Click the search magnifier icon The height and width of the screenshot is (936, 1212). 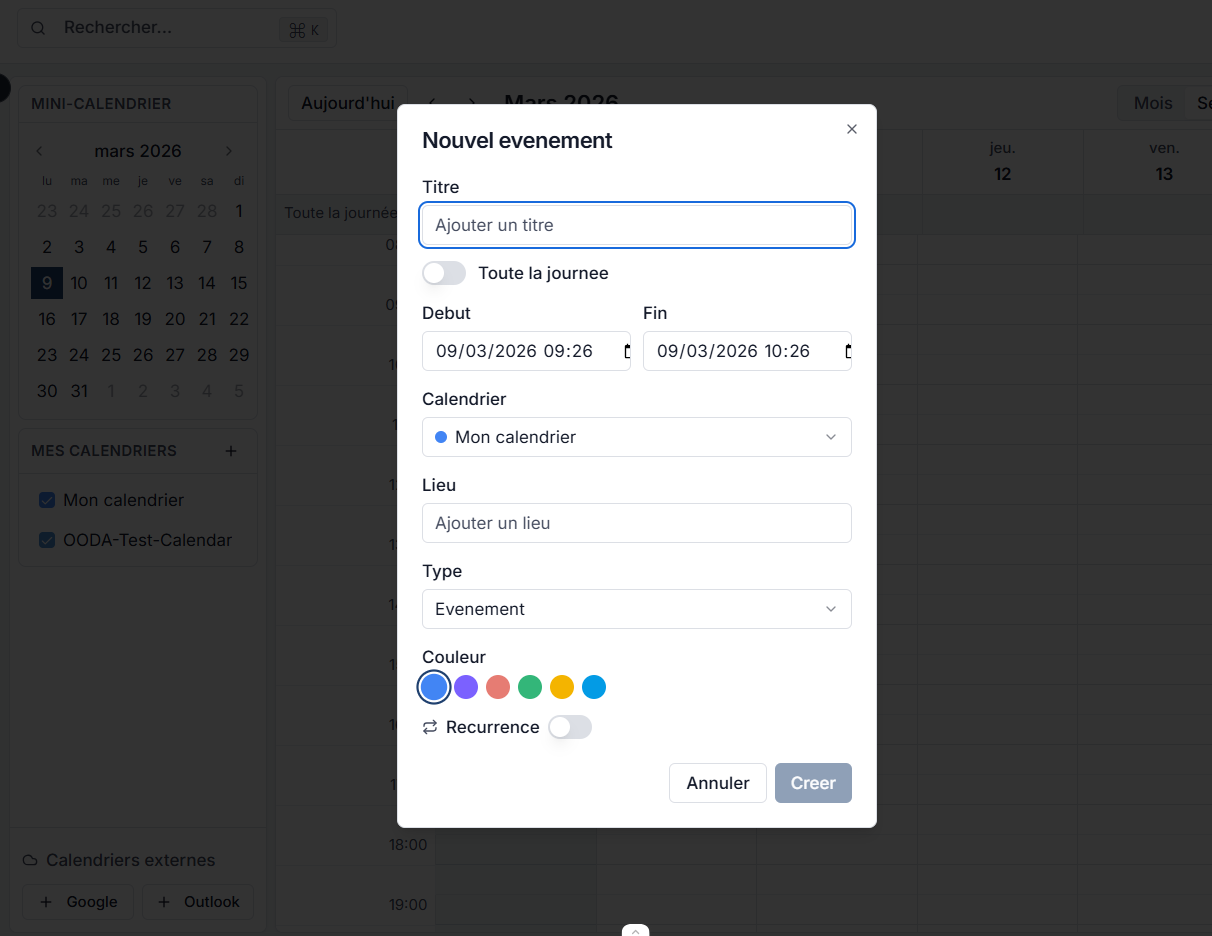tap(37, 27)
